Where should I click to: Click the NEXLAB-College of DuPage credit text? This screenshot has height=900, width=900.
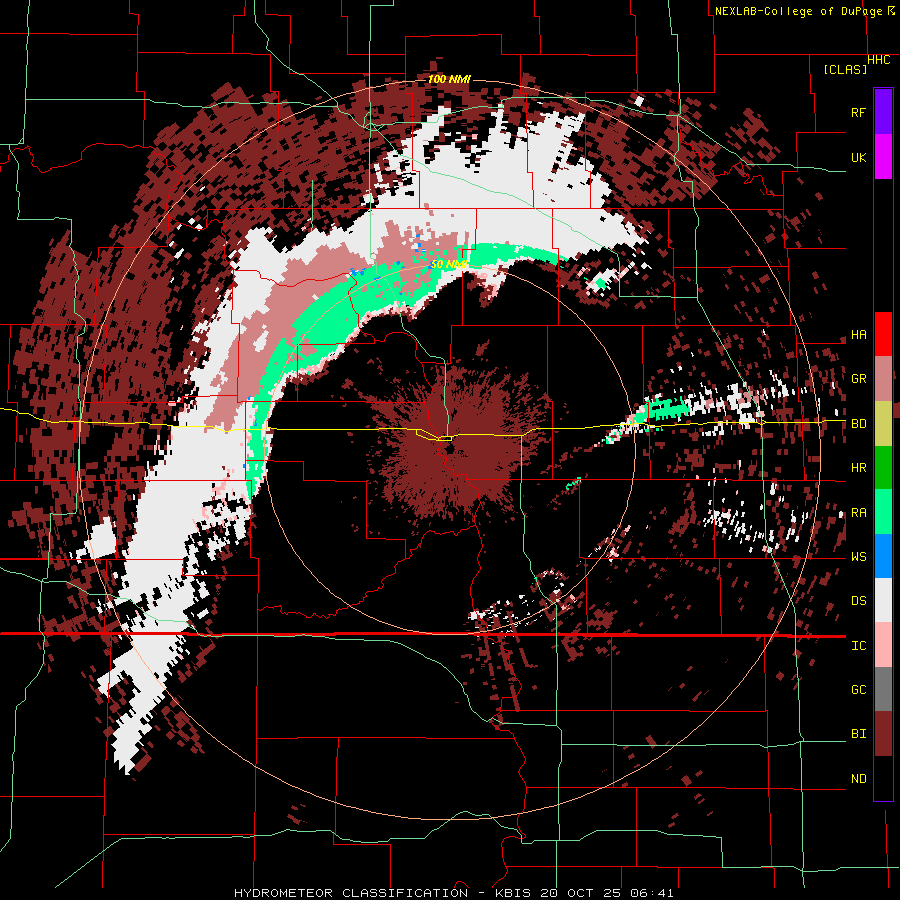pyautogui.click(x=799, y=11)
